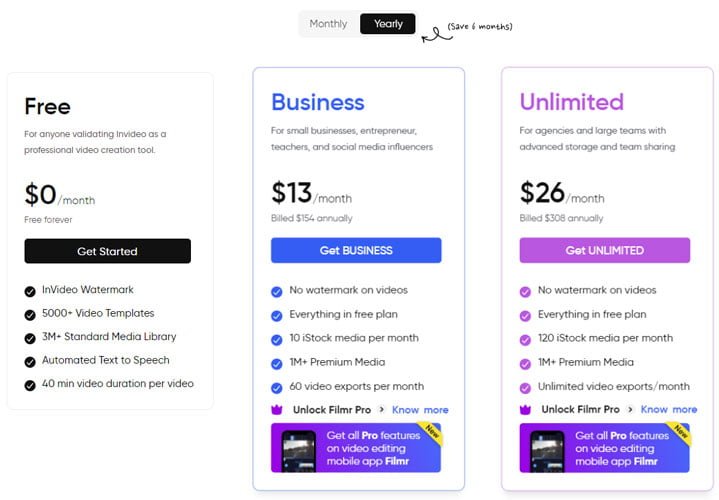Select the Yearly billing option

(x=388, y=24)
